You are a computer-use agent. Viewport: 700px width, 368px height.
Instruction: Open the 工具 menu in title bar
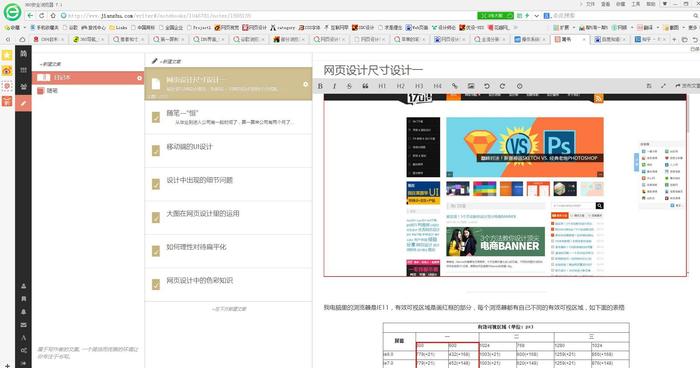[x=636, y=4]
